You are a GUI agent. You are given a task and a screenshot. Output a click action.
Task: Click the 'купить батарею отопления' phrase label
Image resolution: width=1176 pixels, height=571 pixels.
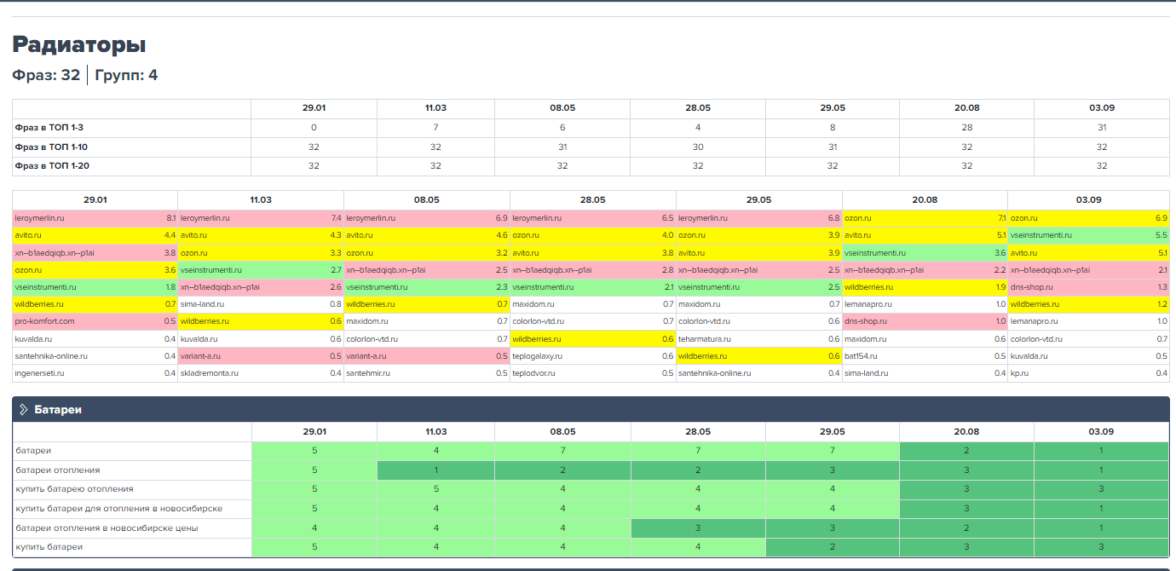(x=74, y=489)
